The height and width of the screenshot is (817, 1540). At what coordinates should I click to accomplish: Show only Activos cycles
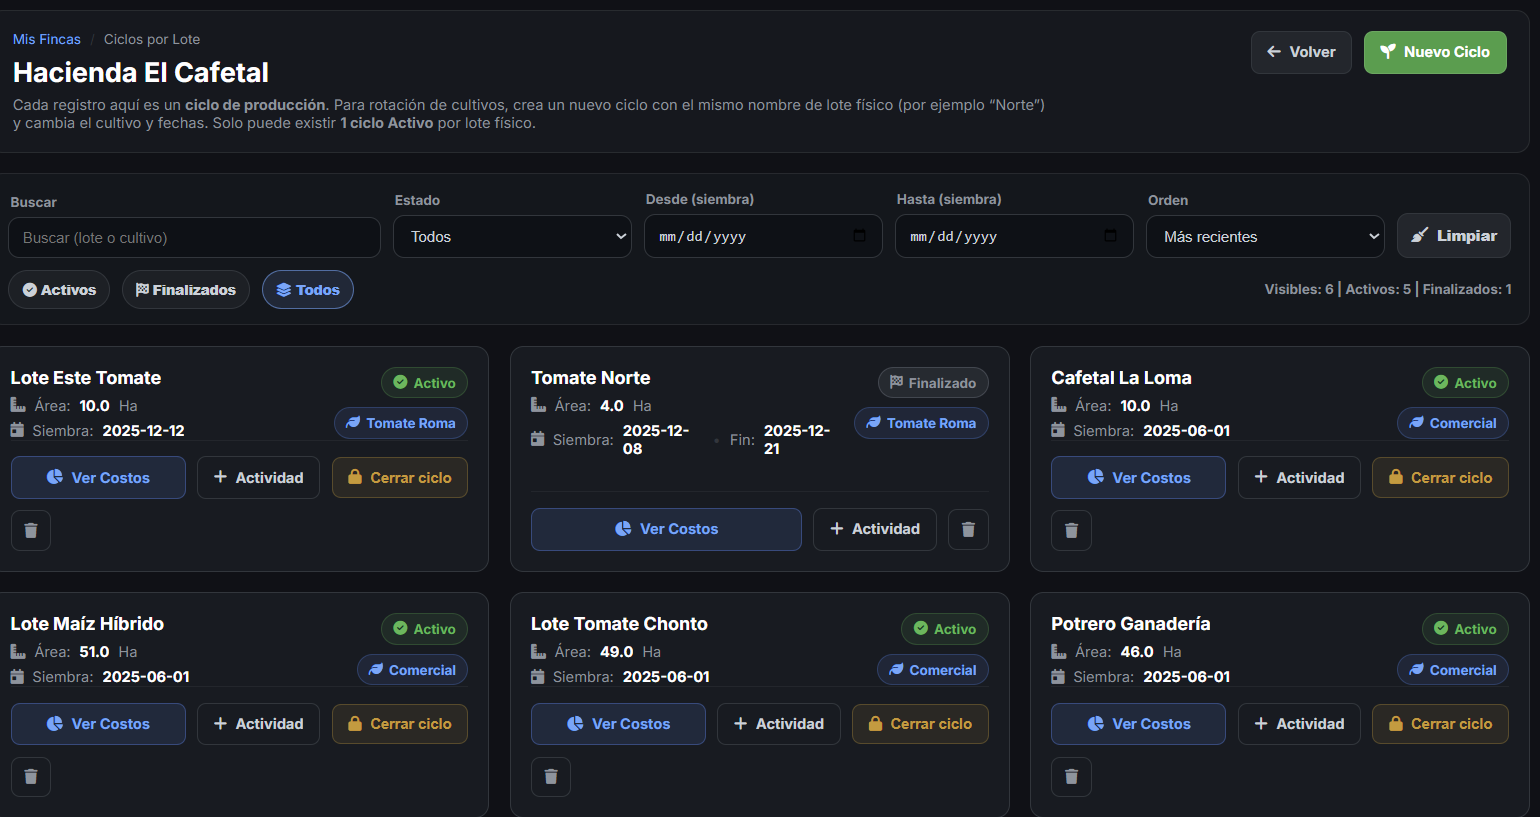59,290
